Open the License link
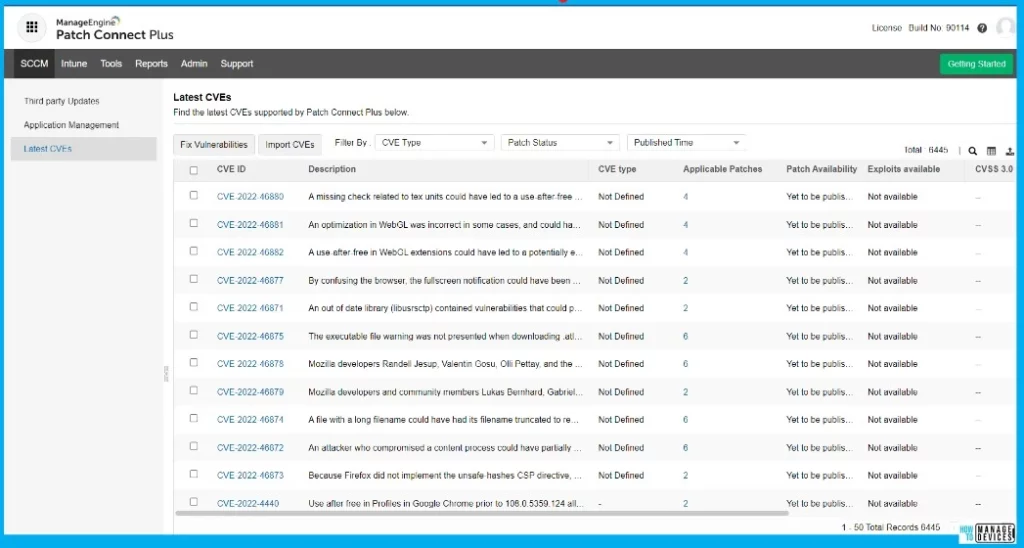This screenshot has height=548, width=1024. pyautogui.click(x=886, y=28)
